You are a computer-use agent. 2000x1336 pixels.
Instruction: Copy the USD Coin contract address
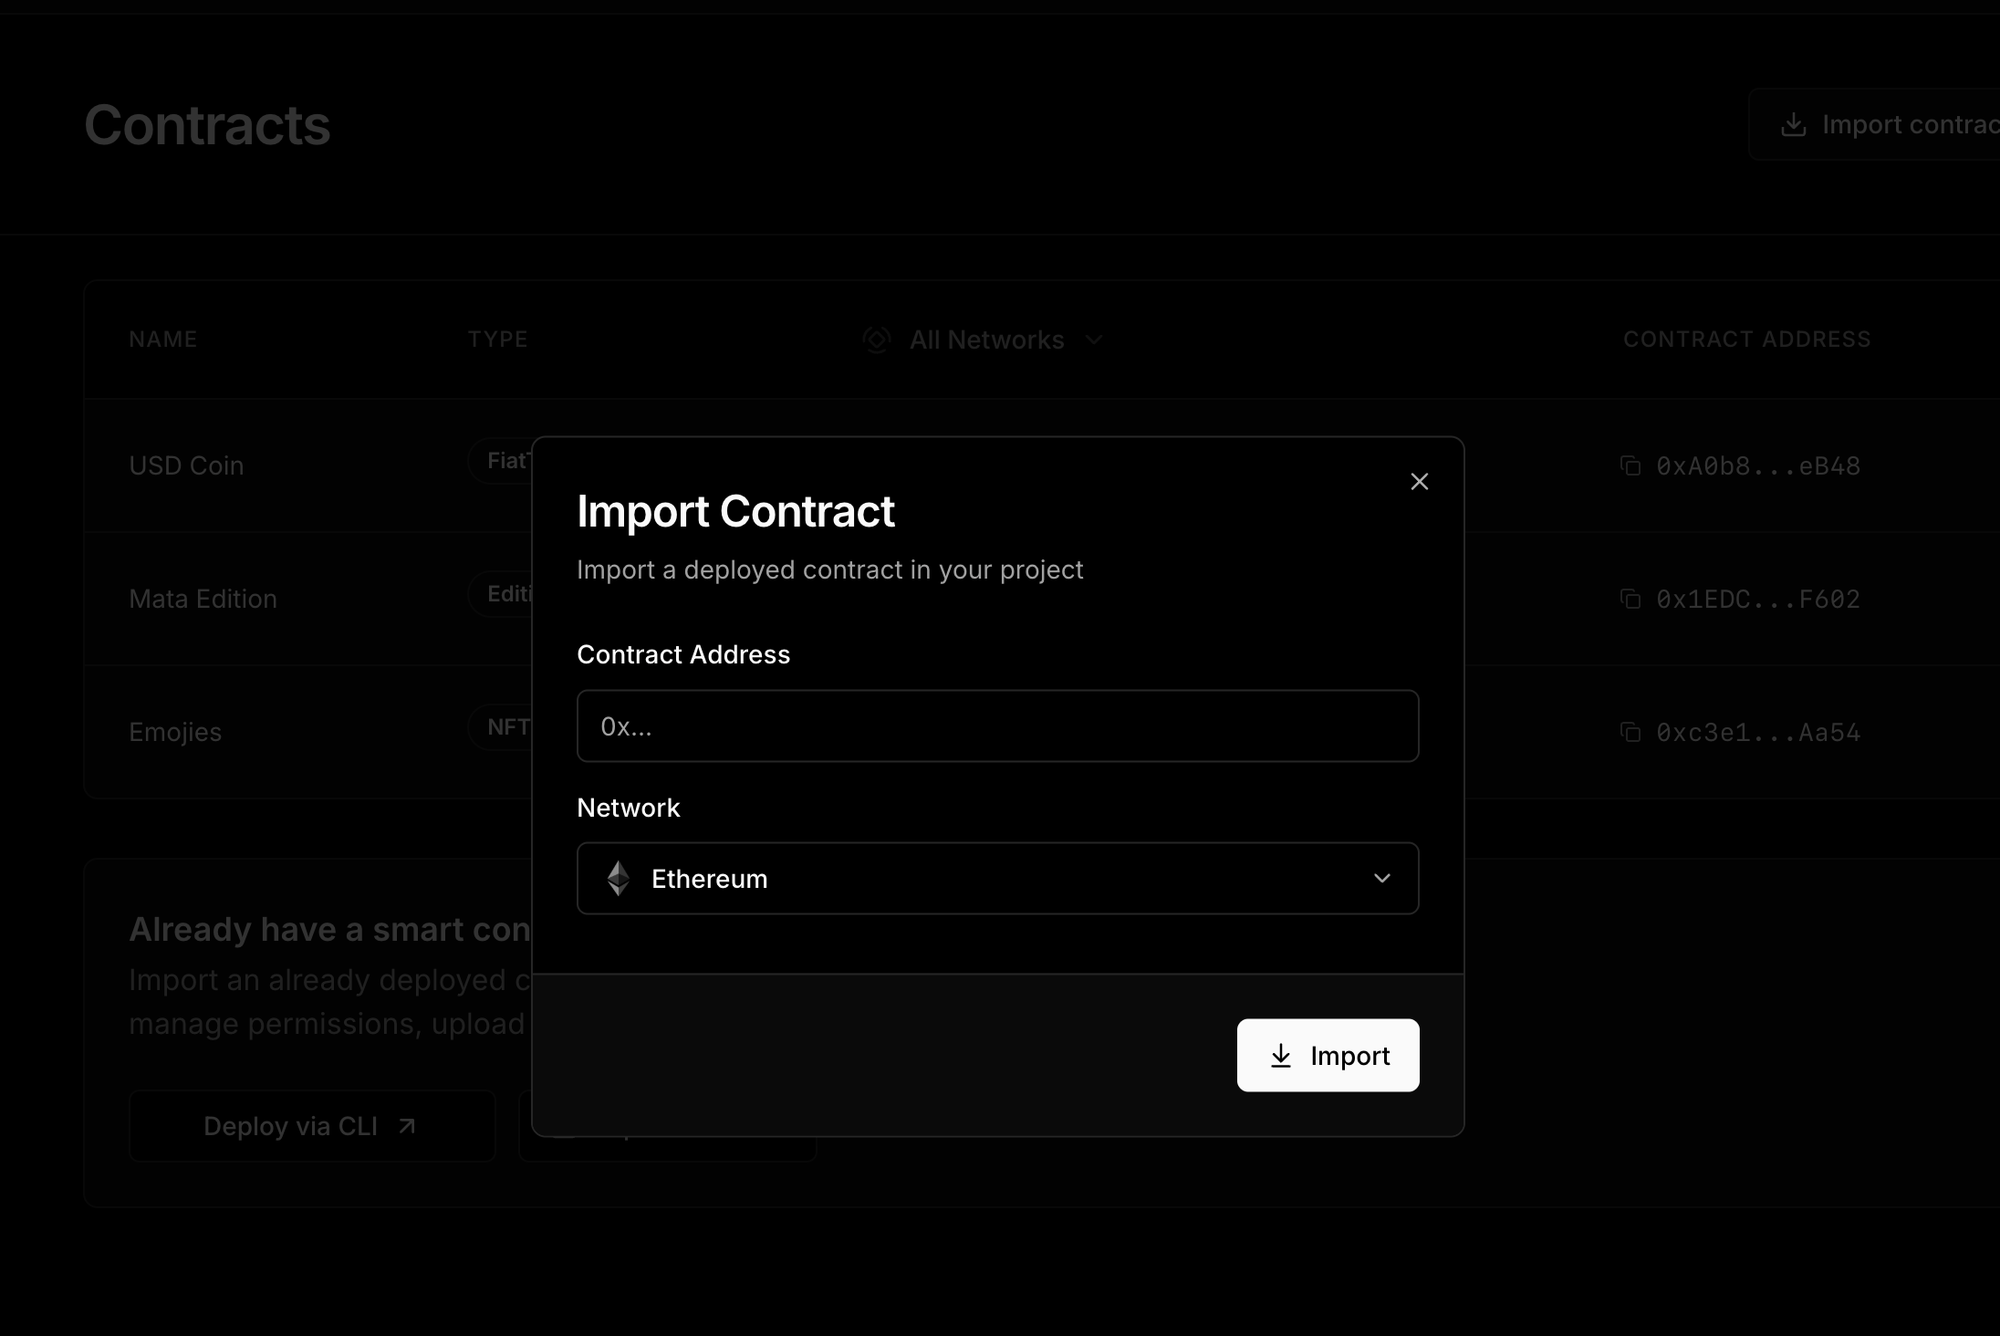[x=1630, y=466]
